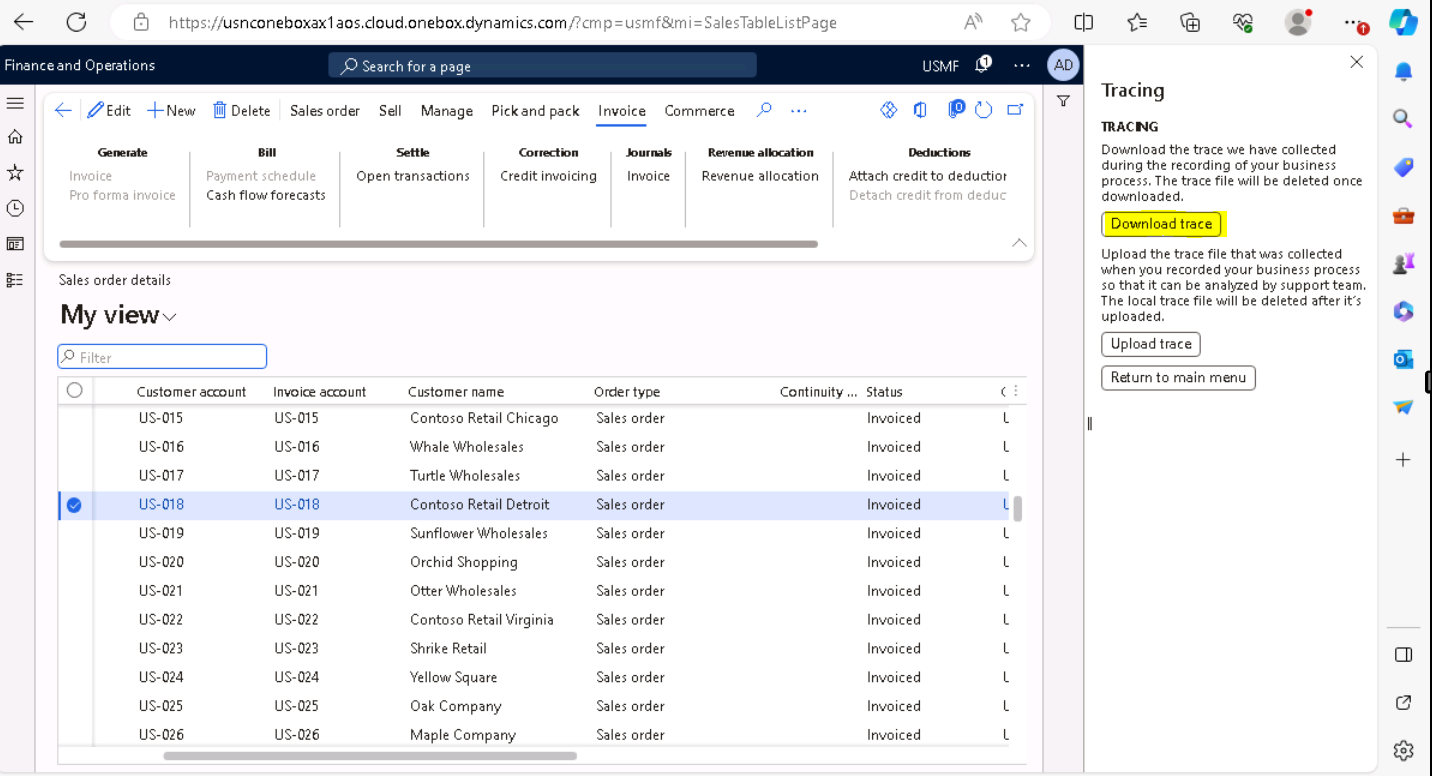The height and width of the screenshot is (776, 1432).
Task: Show the filter pane funnel icon
Action: 1063,101
